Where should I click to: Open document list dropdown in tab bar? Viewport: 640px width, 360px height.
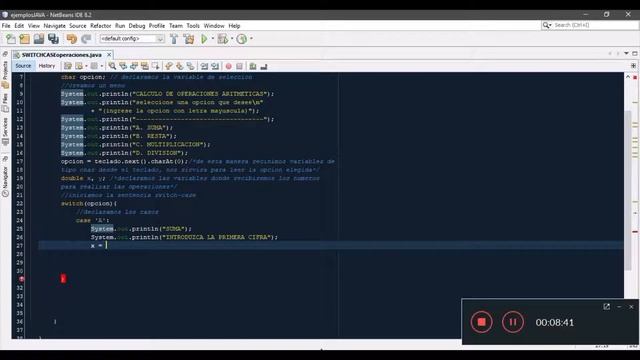tap(626, 53)
